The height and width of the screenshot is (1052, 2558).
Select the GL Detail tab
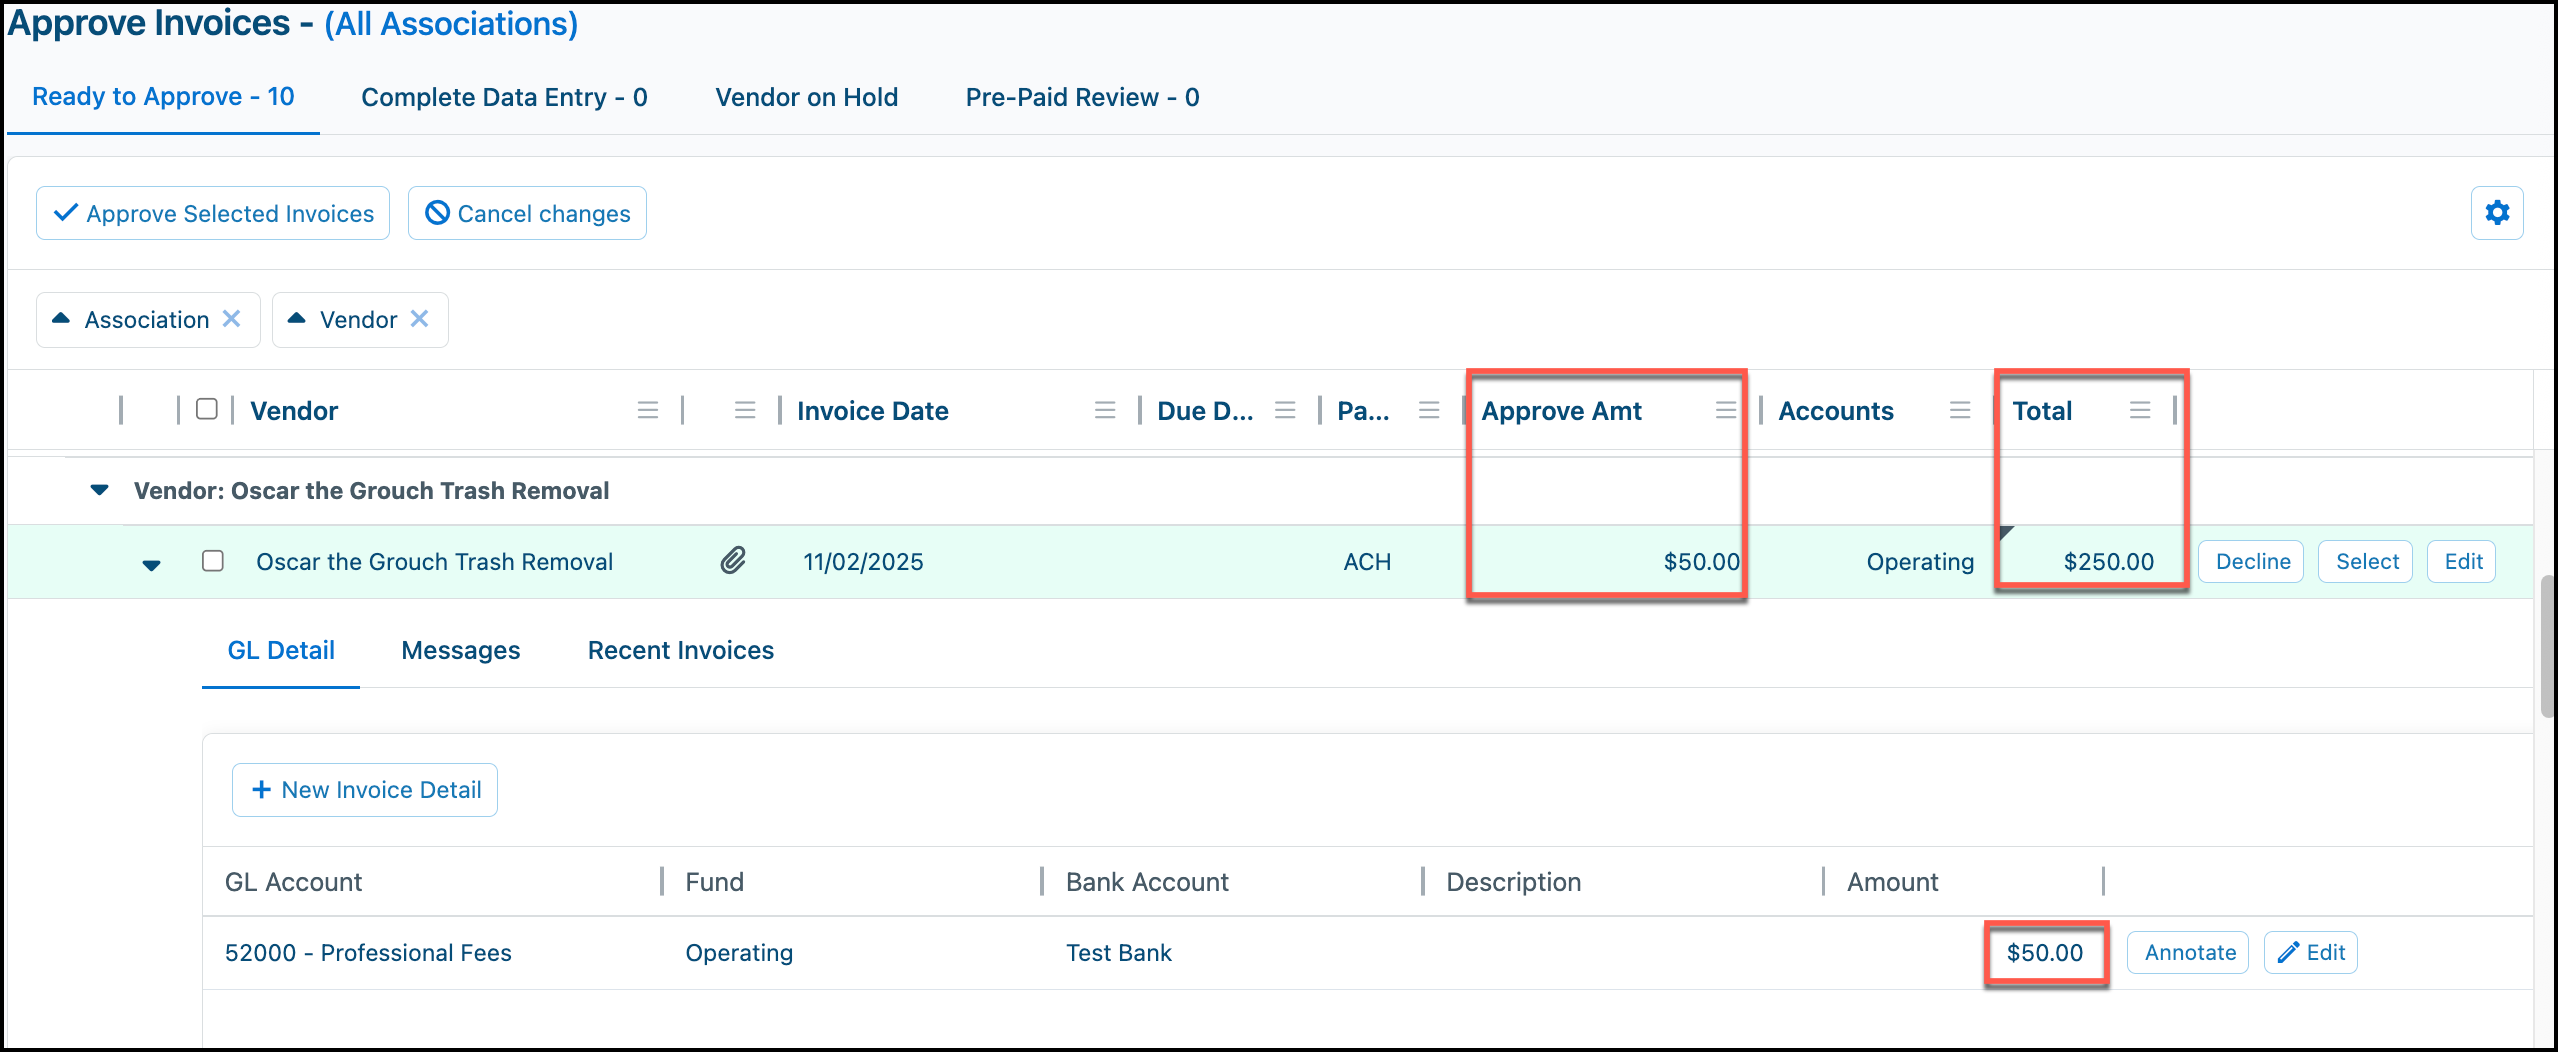(281, 651)
